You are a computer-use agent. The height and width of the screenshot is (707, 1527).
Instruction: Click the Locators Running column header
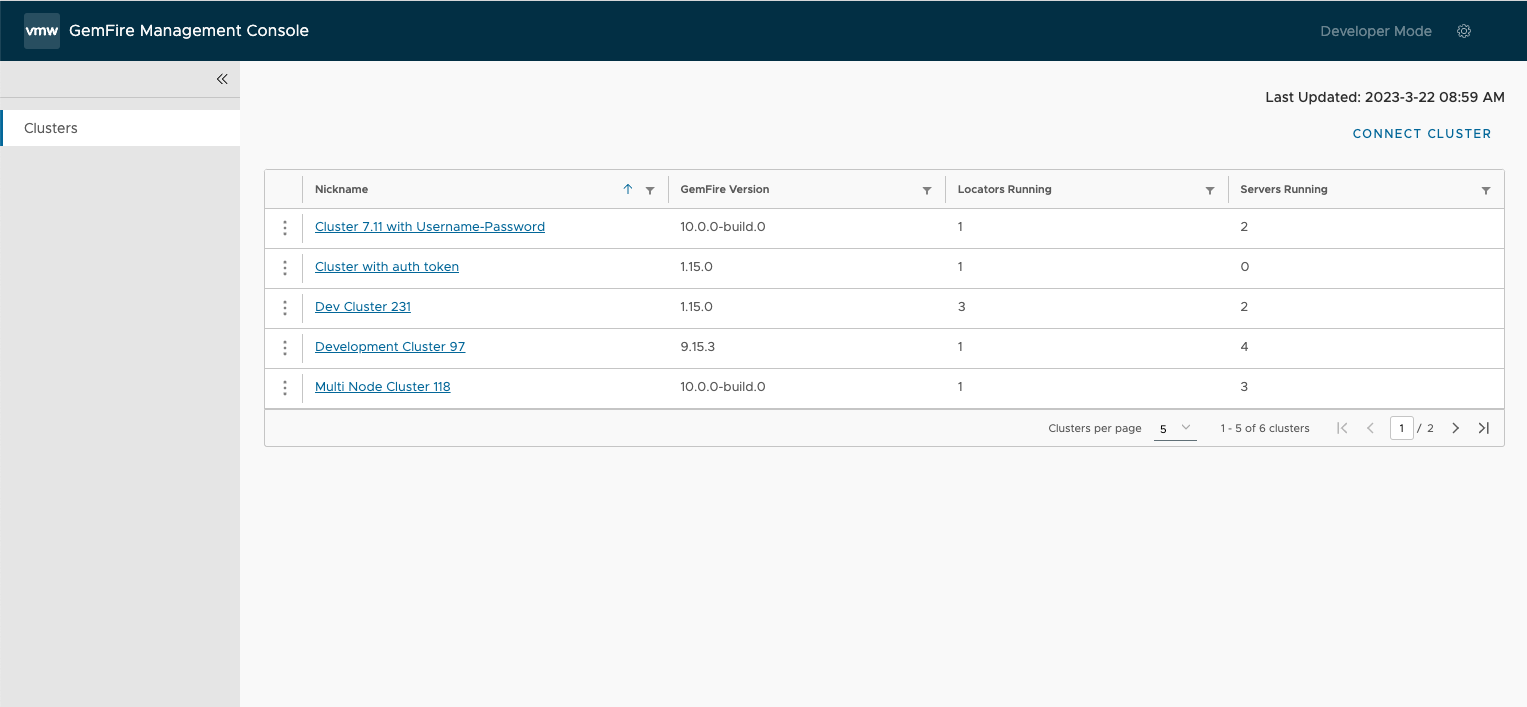(1005, 189)
